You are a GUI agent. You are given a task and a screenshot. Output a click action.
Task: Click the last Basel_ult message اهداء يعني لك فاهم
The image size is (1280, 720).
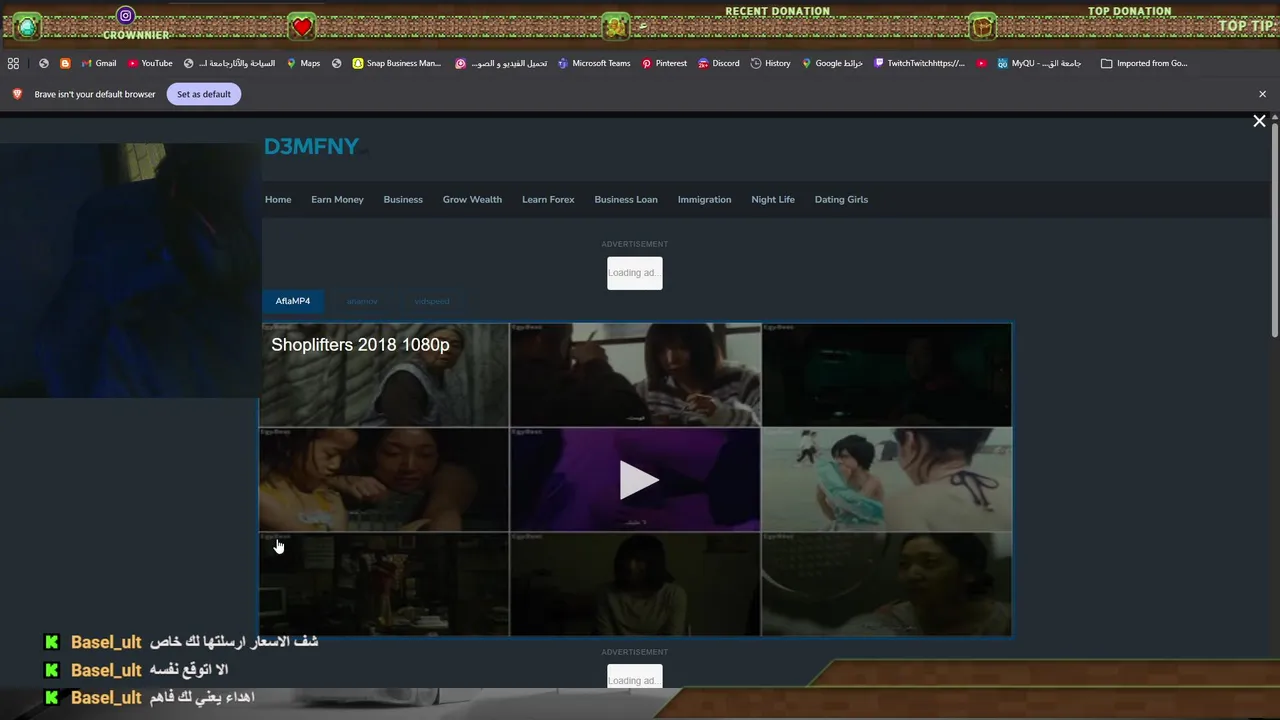coord(149,697)
